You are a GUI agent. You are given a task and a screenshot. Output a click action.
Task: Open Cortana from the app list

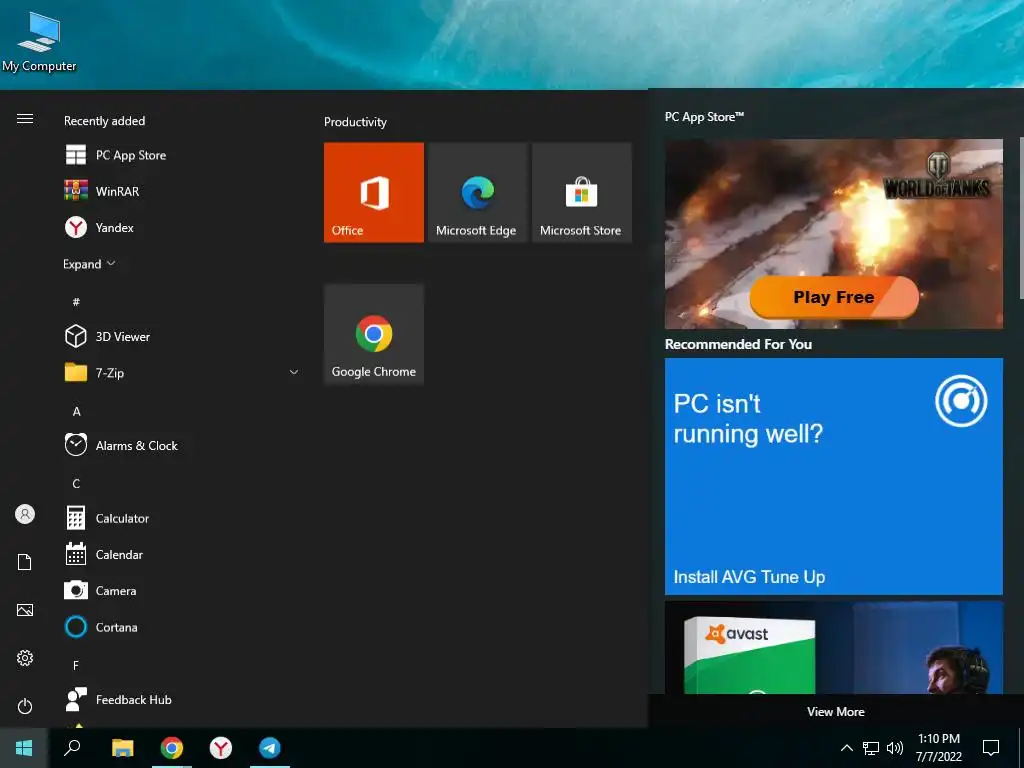click(182, 627)
